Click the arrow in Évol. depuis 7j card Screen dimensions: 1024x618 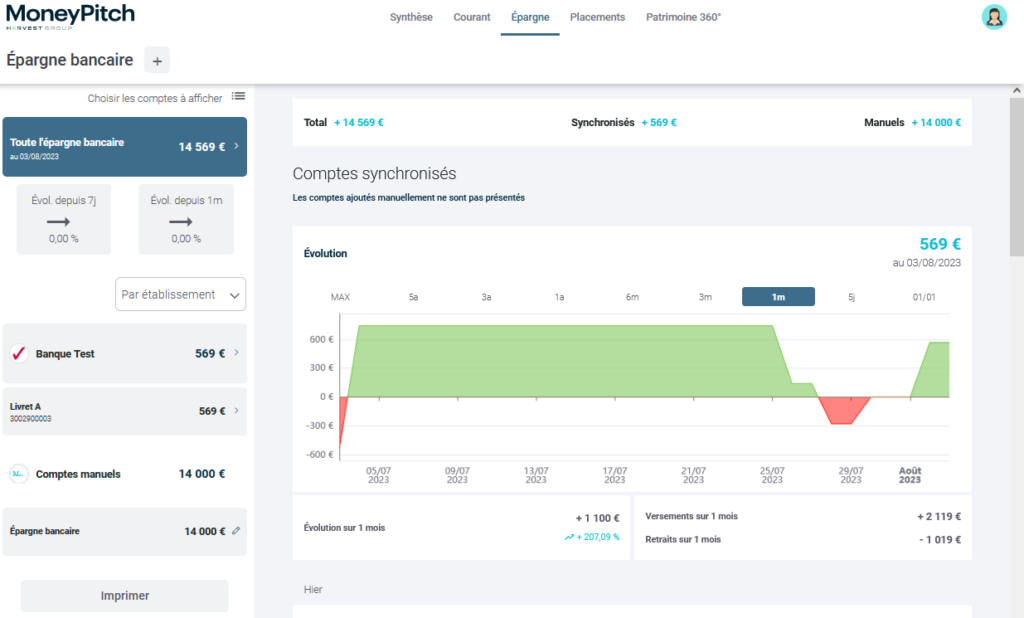pyautogui.click(x=58, y=222)
